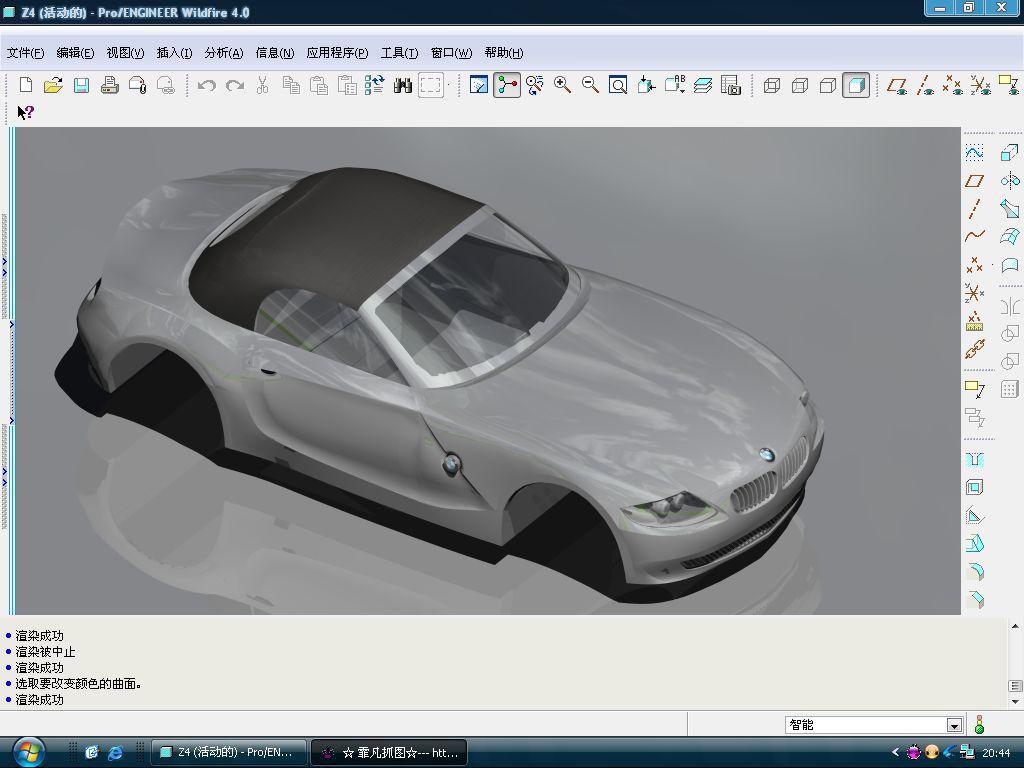Open the 文件(F) menu
Image resolution: width=1024 pixels, height=768 pixels.
click(25, 53)
